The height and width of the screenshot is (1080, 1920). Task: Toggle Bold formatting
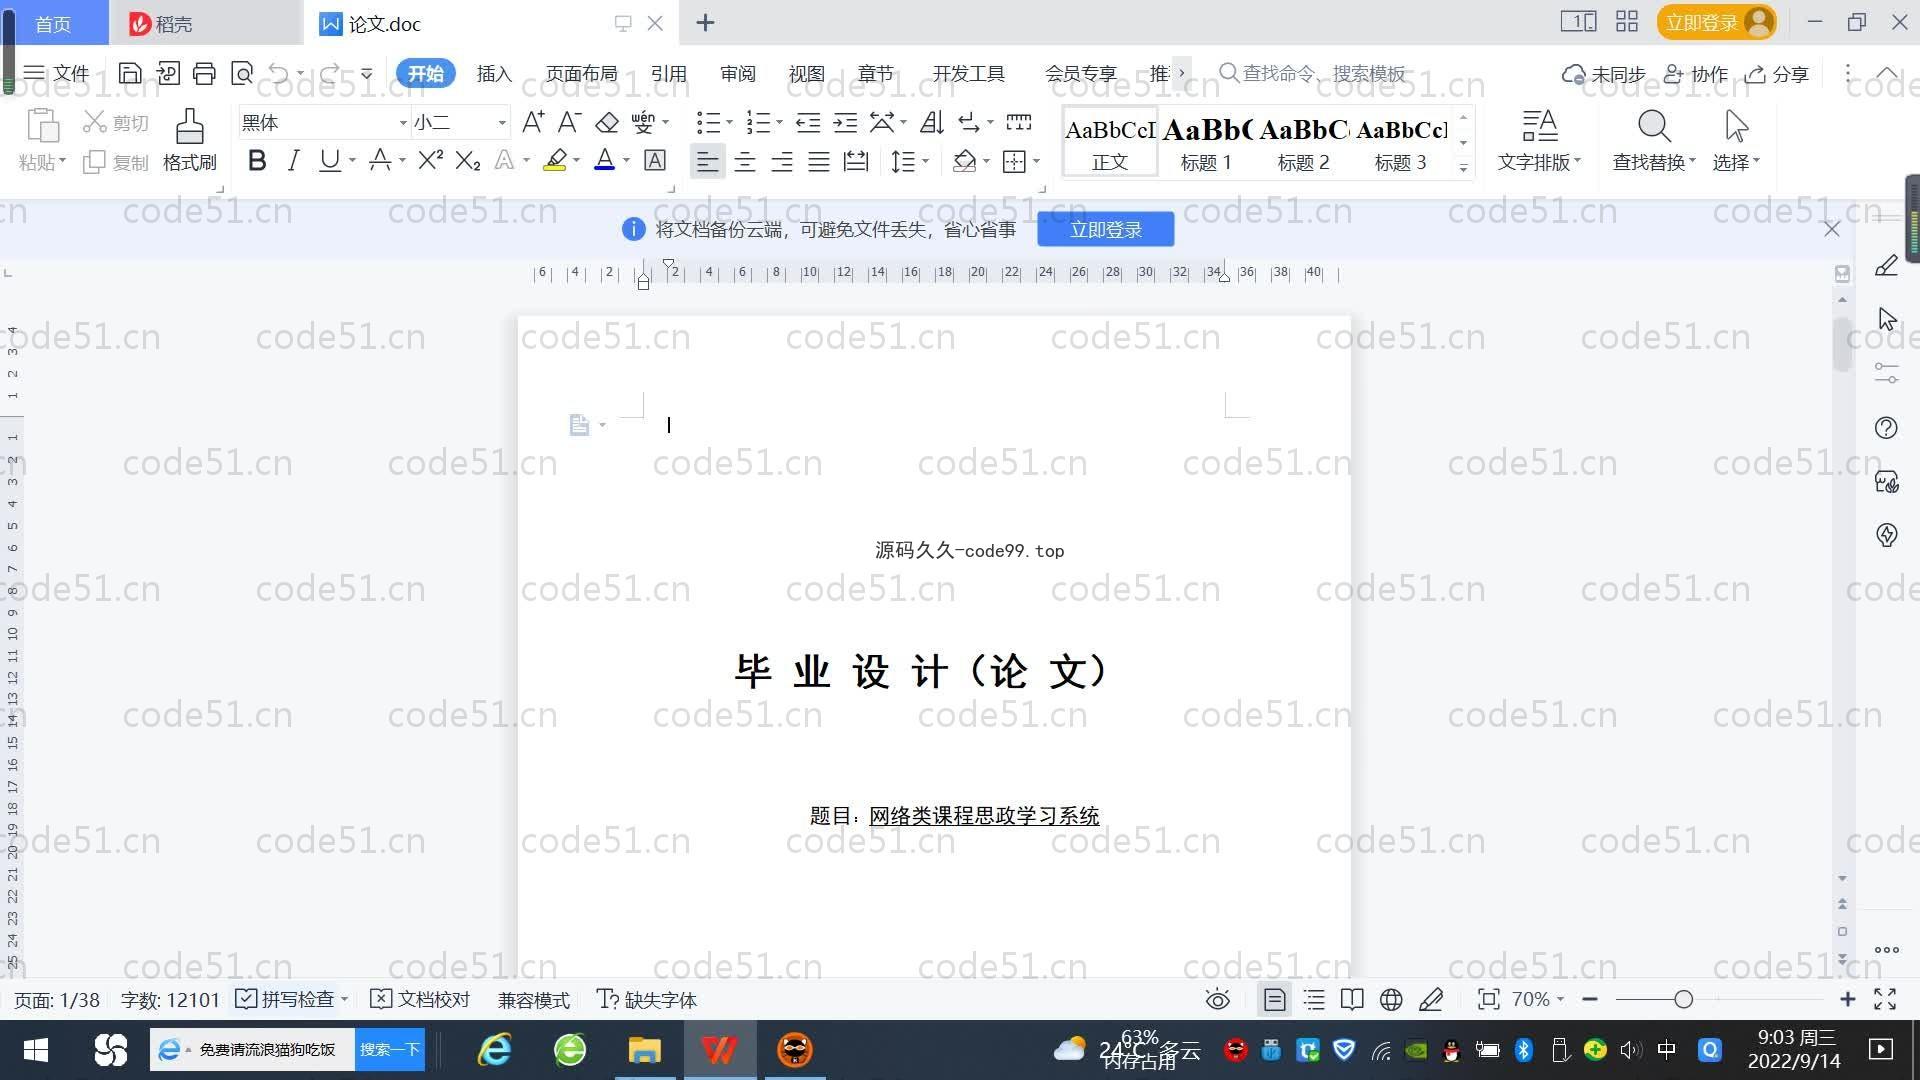[x=257, y=160]
